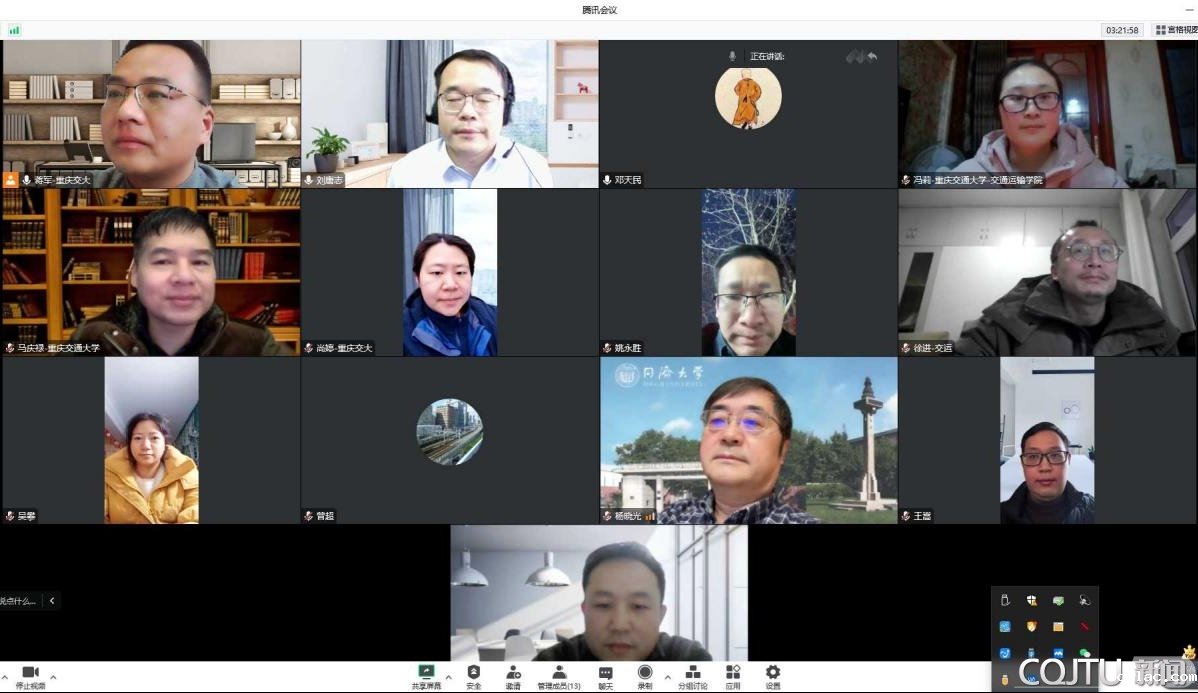Toggle 停止视频 camera off
Viewport: 1198px width, 693px height.
[x=30, y=673]
